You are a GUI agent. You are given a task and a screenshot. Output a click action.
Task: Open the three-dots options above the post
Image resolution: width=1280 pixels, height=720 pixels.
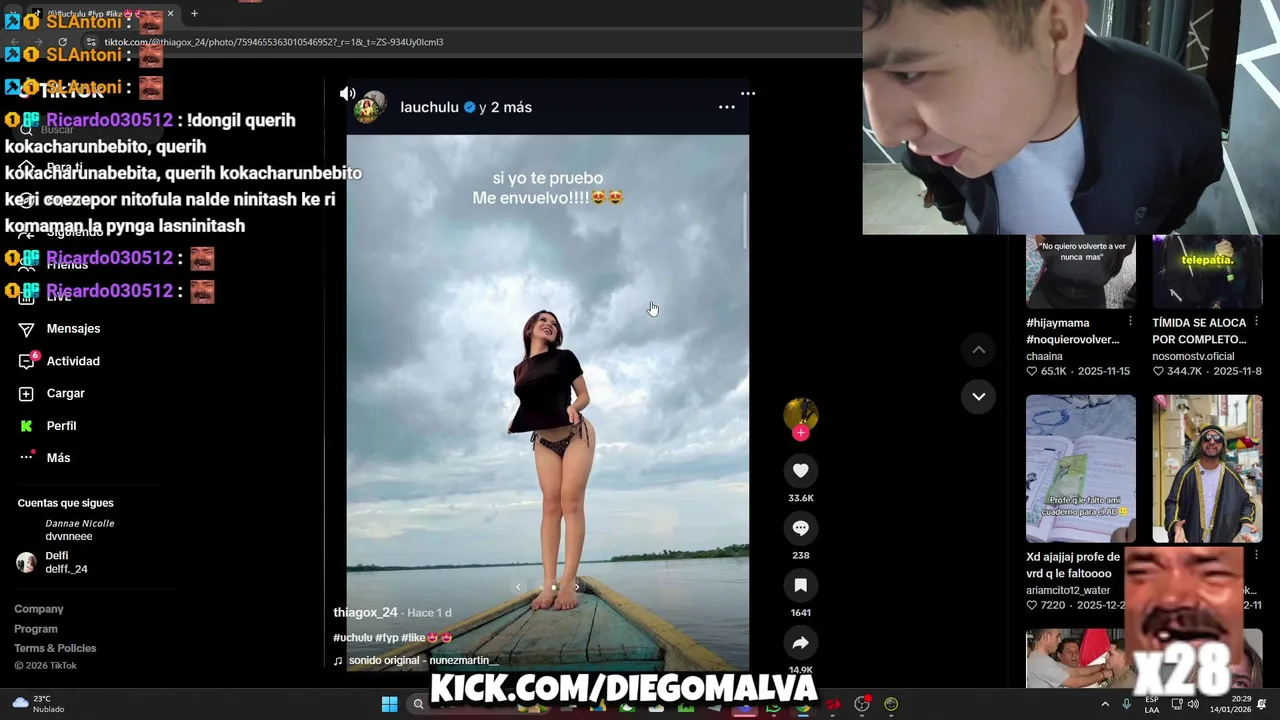point(747,93)
